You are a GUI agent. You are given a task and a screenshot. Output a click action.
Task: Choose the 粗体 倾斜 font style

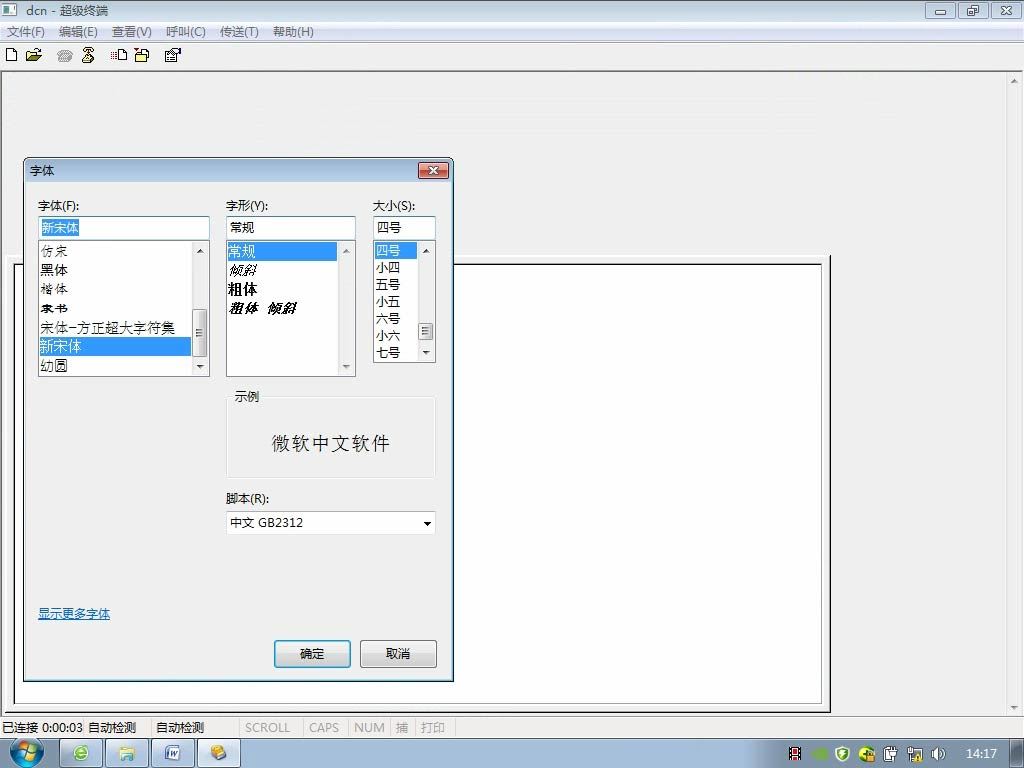click(x=282, y=308)
